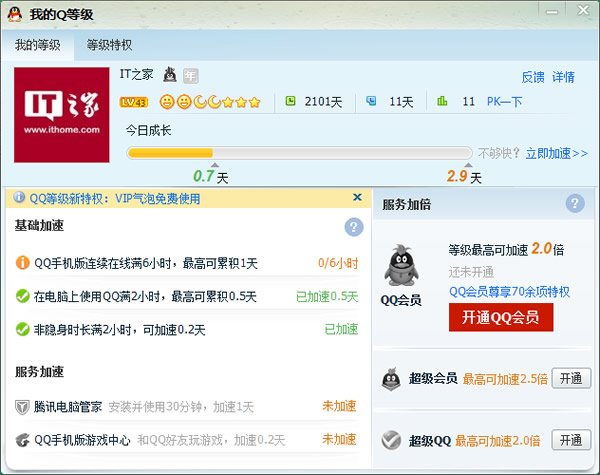Click 未加速 status for QQ手机版游戏中心
Viewport: 600px width, 475px height.
pyautogui.click(x=339, y=439)
